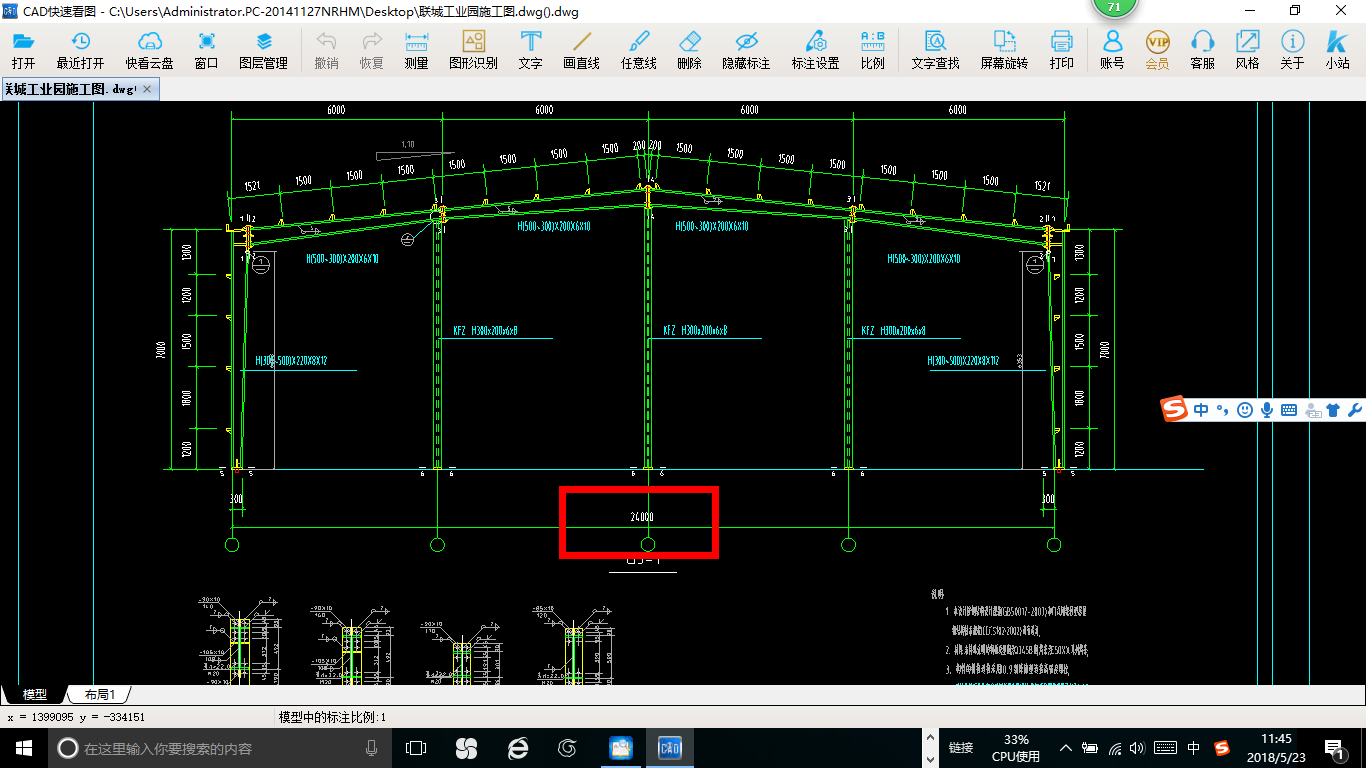
Task: Select the 窗口 window zoom tool
Action: pos(207,49)
